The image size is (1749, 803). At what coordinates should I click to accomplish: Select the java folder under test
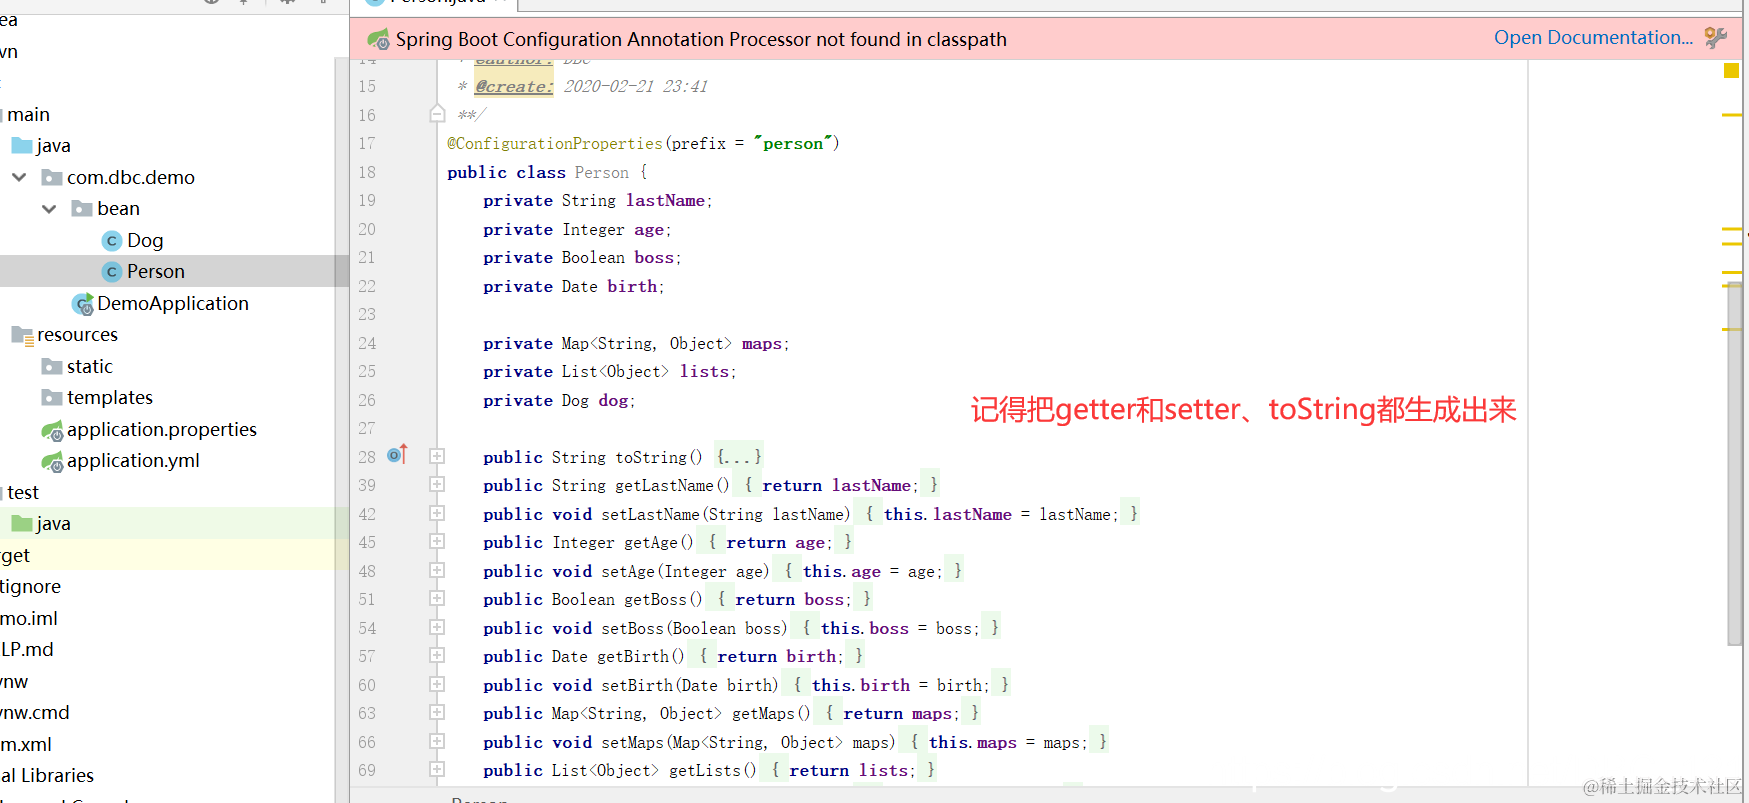[x=53, y=523]
